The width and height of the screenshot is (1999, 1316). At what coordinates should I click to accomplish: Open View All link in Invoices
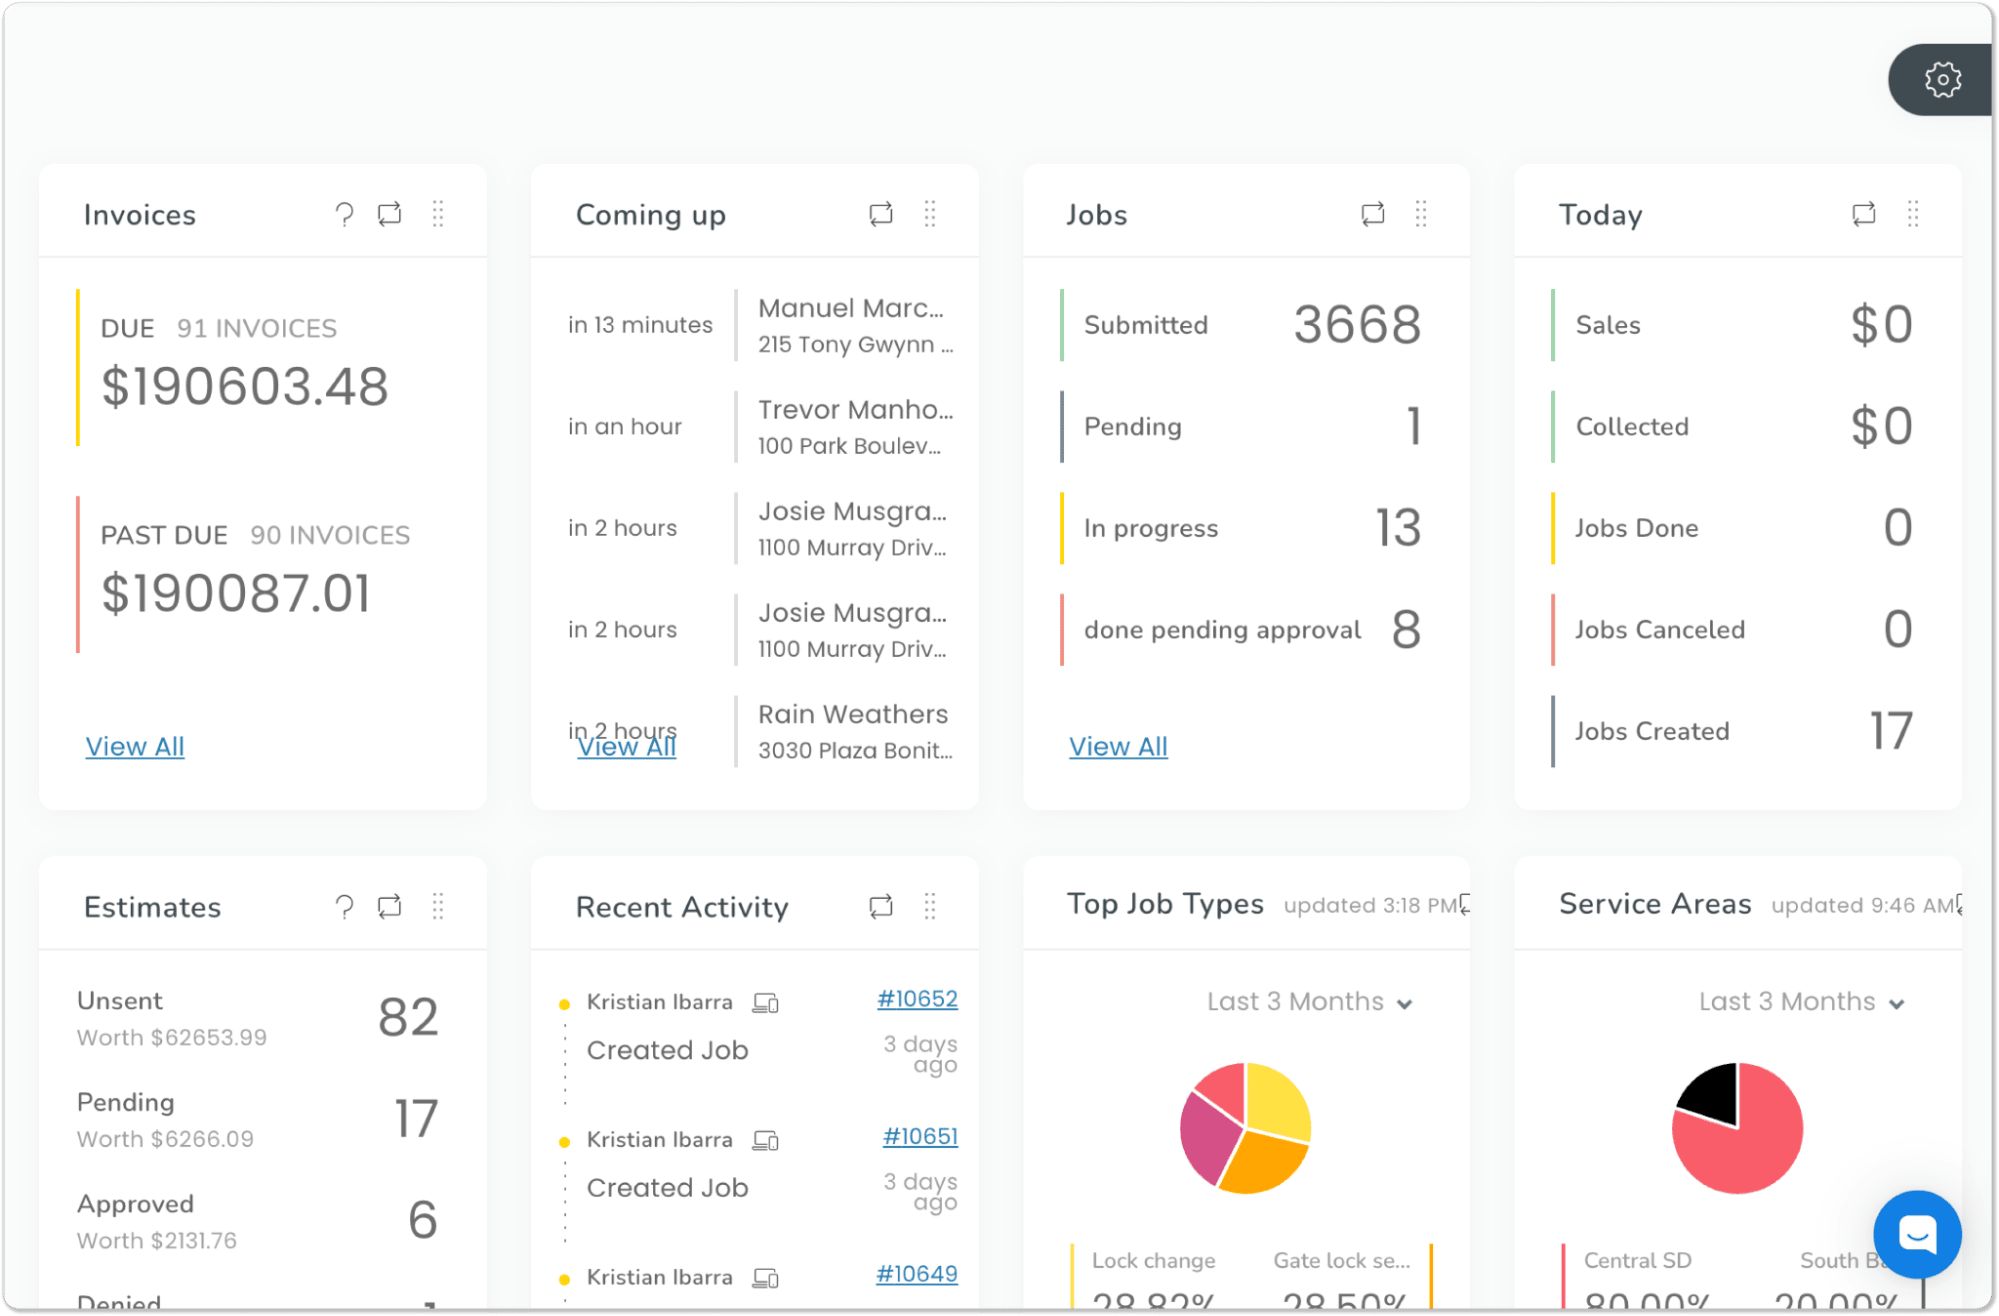point(135,747)
